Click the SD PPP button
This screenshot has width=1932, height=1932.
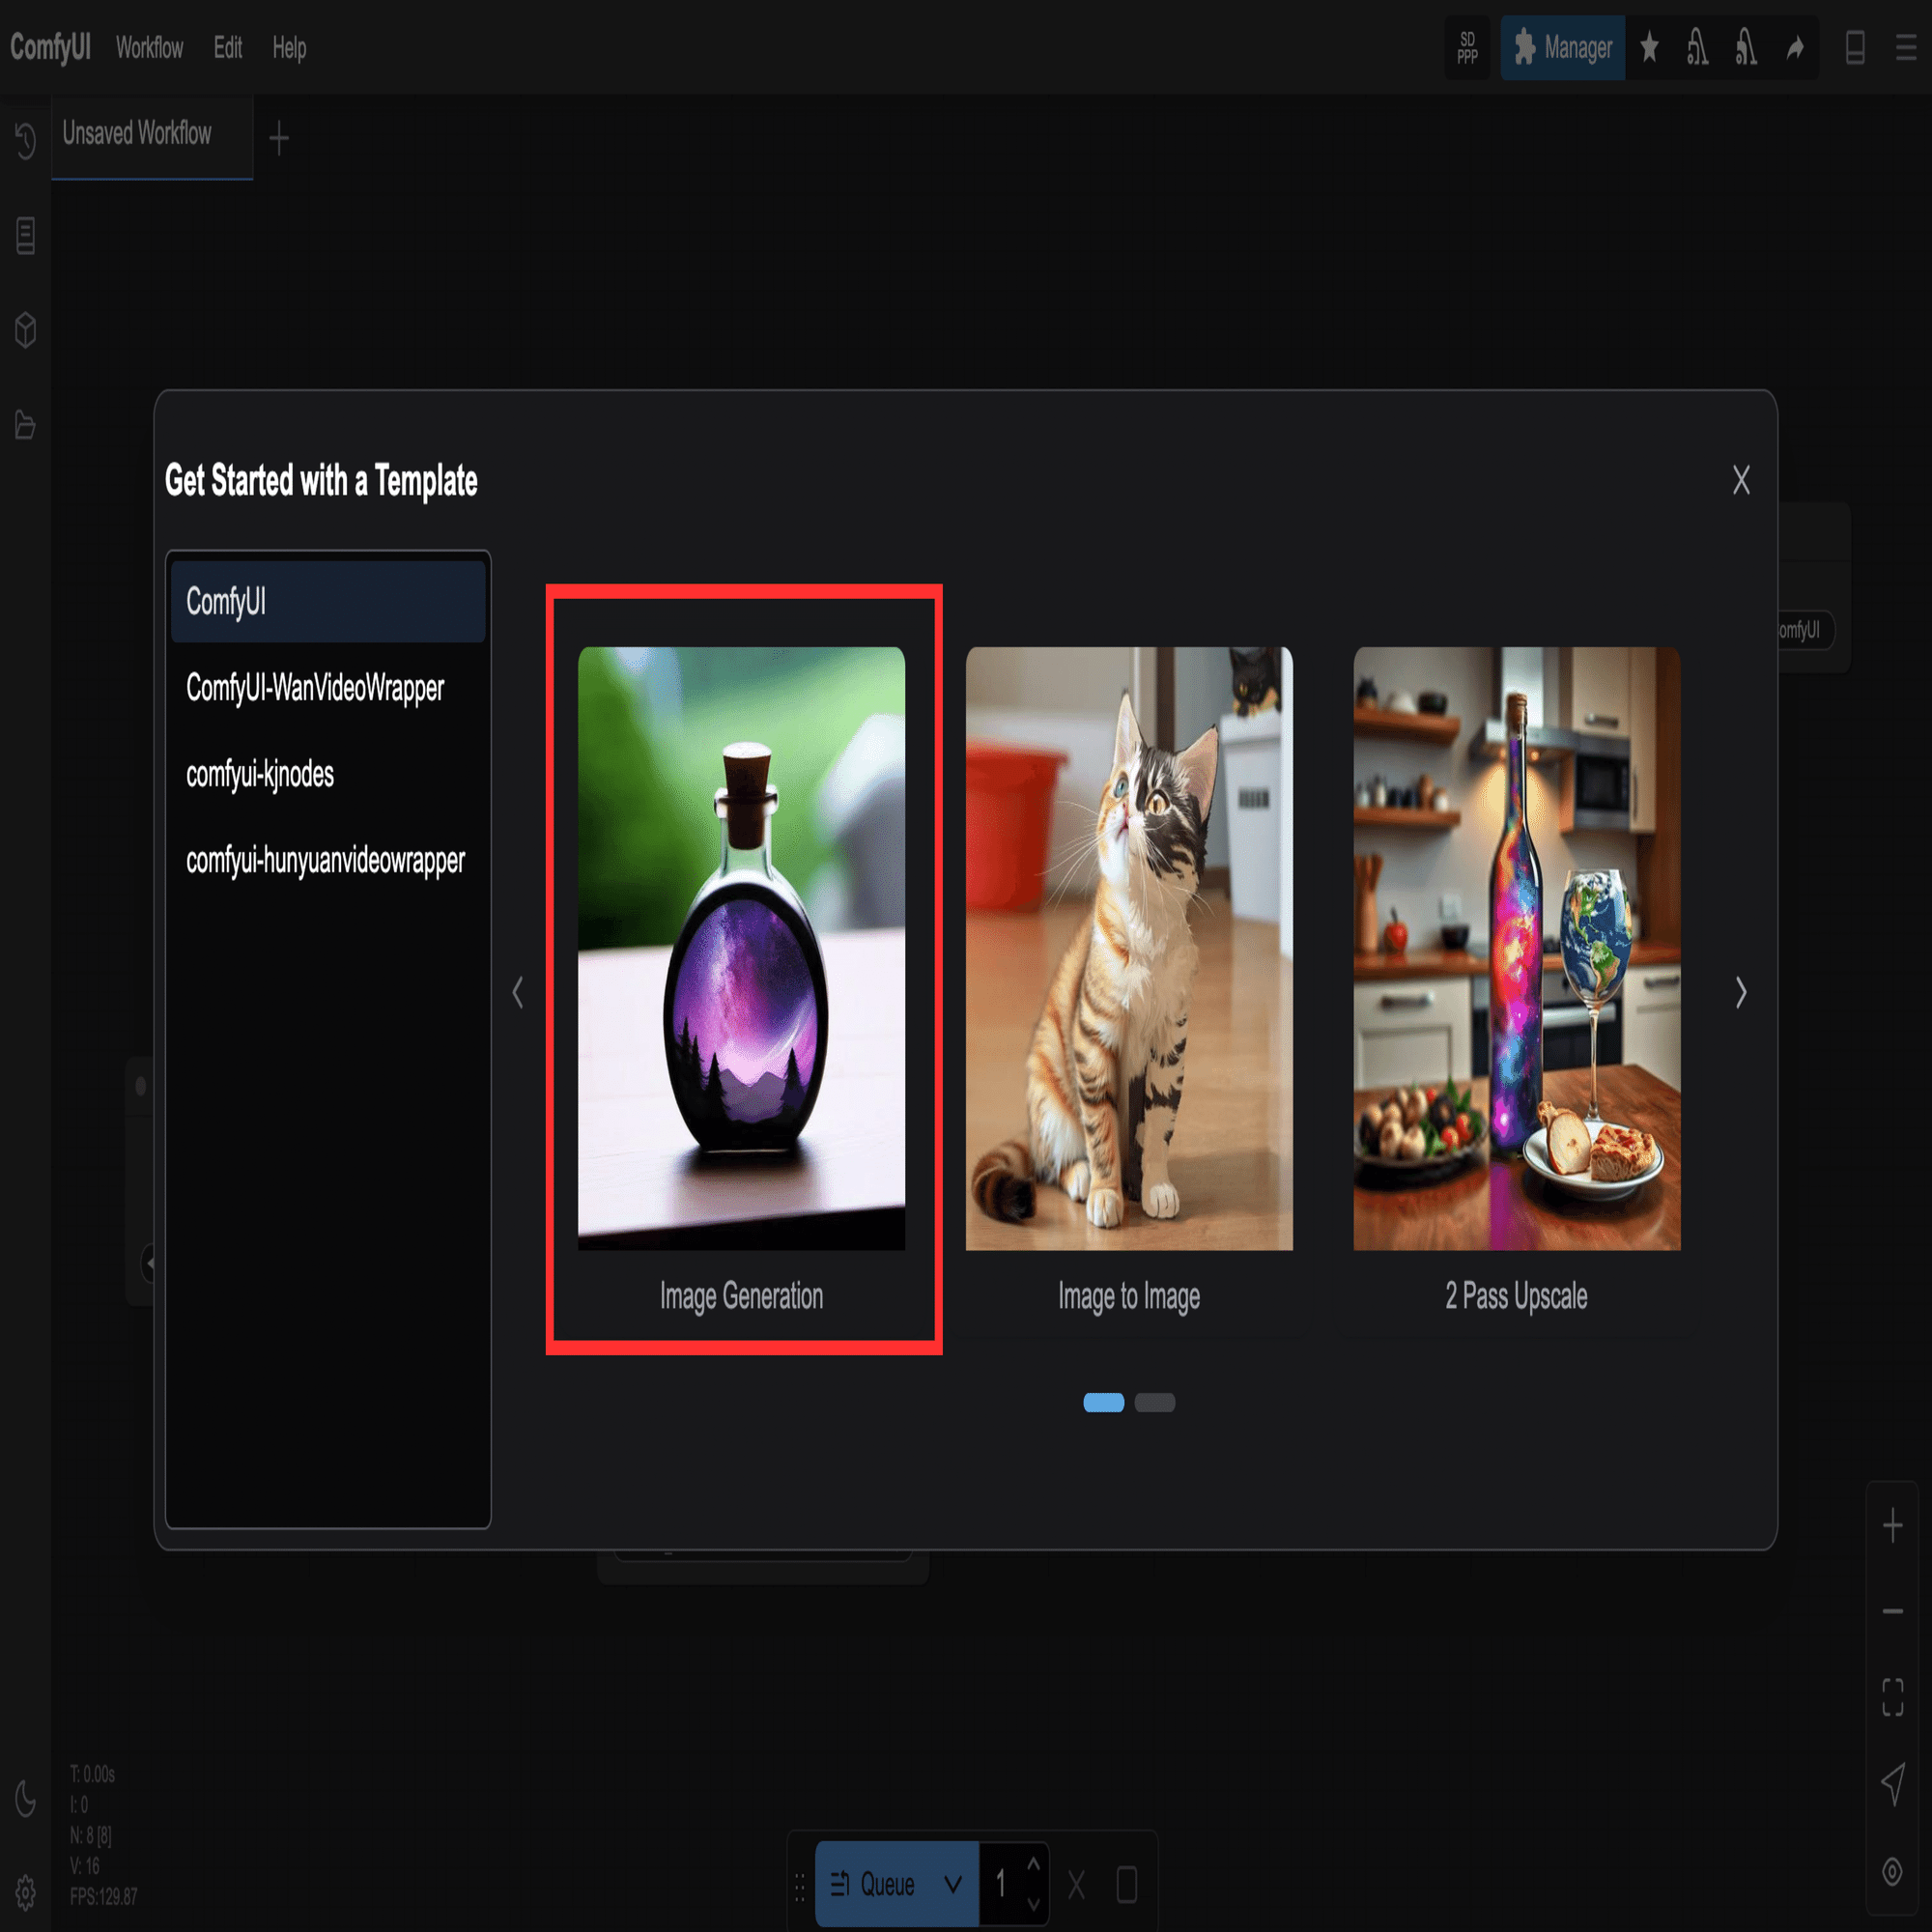pyautogui.click(x=1467, y=47)
